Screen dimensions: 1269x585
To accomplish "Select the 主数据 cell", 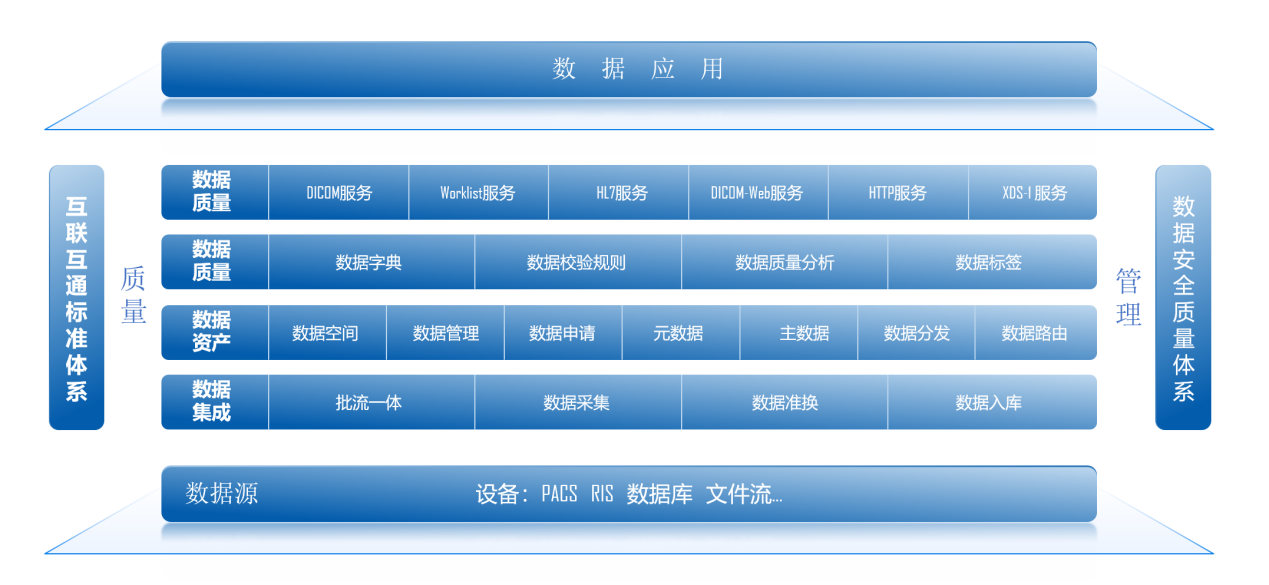I will point(798,333).
